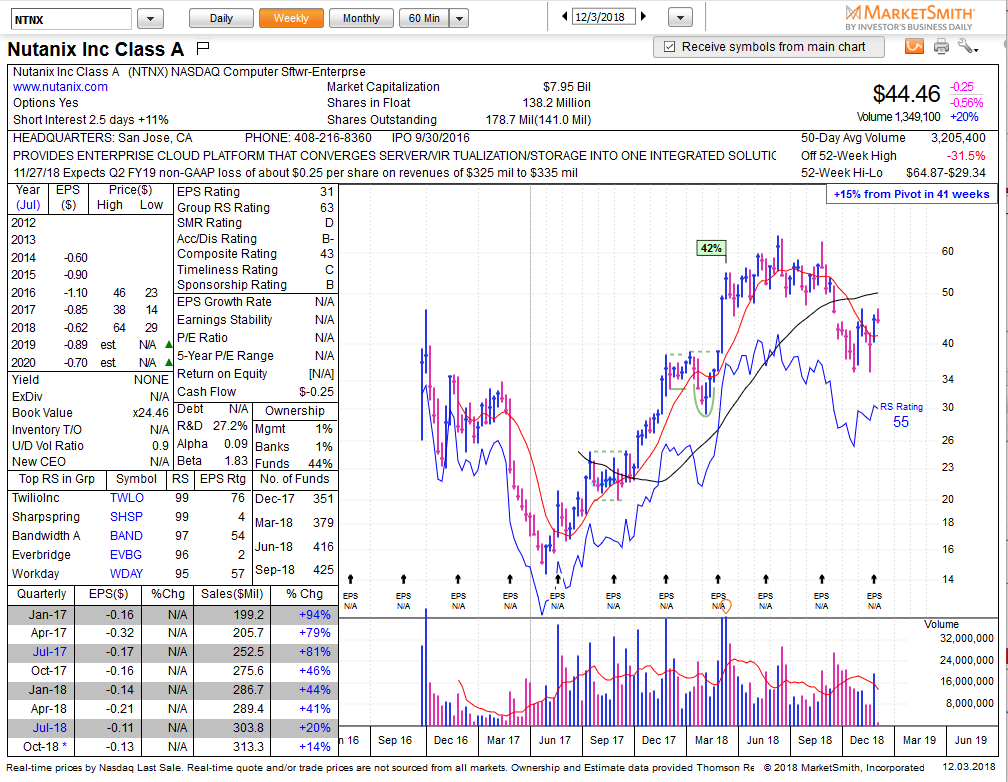Select the EPS arrow marker above Sep 17
Image resolution: width=1008 pixels, height=782 pixels.
[x=614, y=579]
